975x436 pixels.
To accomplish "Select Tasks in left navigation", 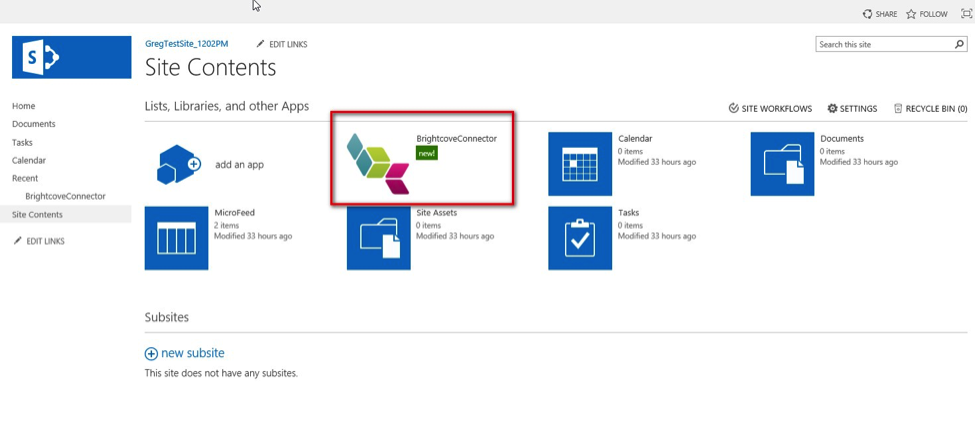I will (22, 142).
